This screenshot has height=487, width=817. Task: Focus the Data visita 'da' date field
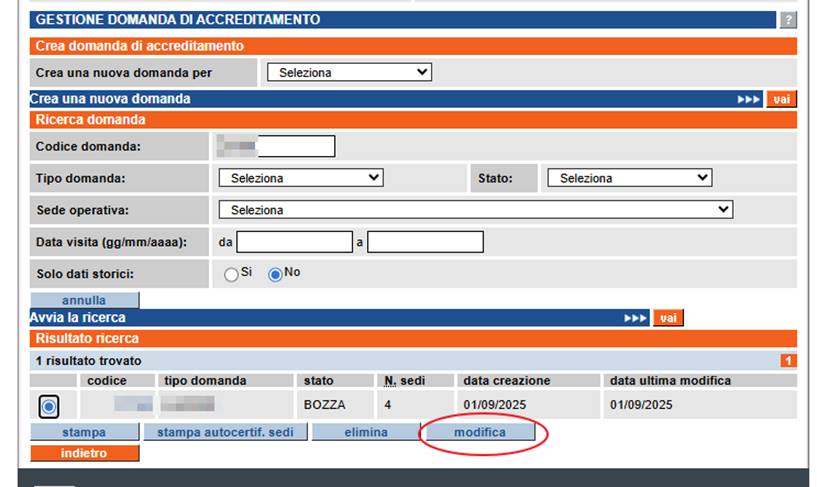(293, 242)
